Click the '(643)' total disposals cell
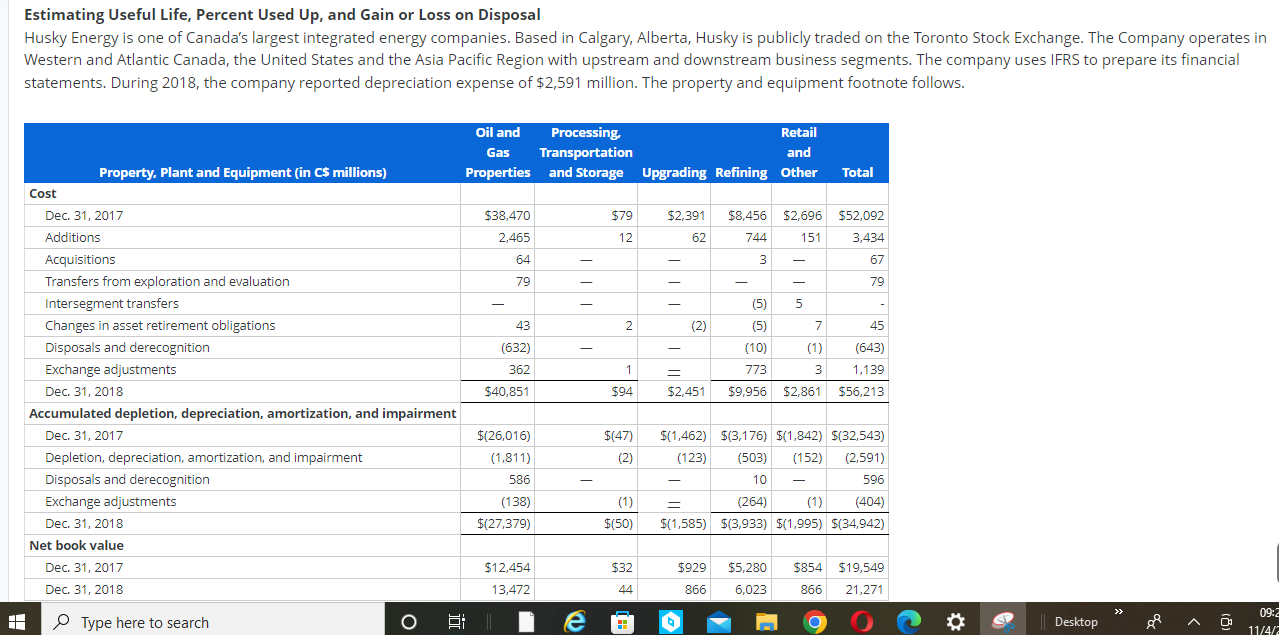 click(x=869, y=347)
